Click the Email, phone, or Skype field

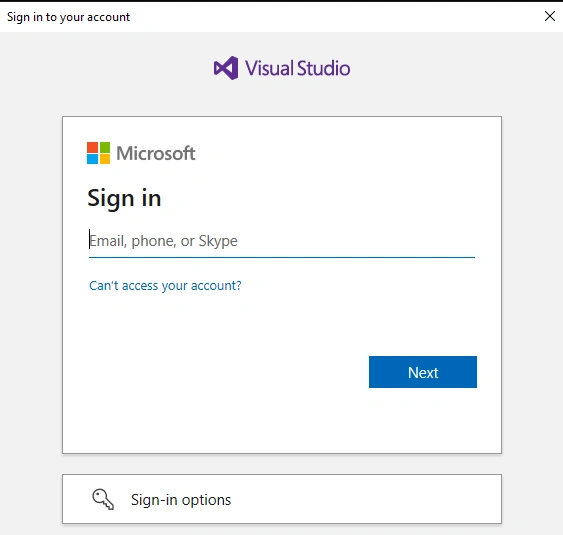(x=282, y=241)
